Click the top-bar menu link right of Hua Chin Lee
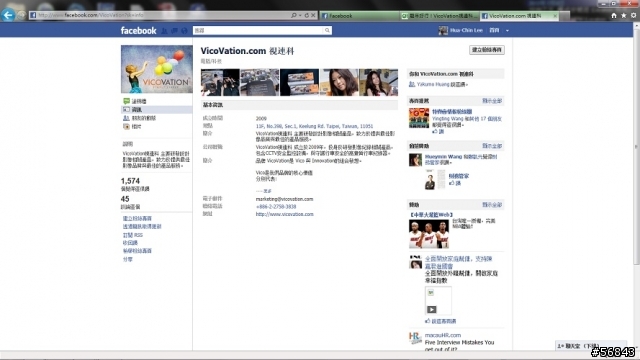 click(x=494, y=30)
